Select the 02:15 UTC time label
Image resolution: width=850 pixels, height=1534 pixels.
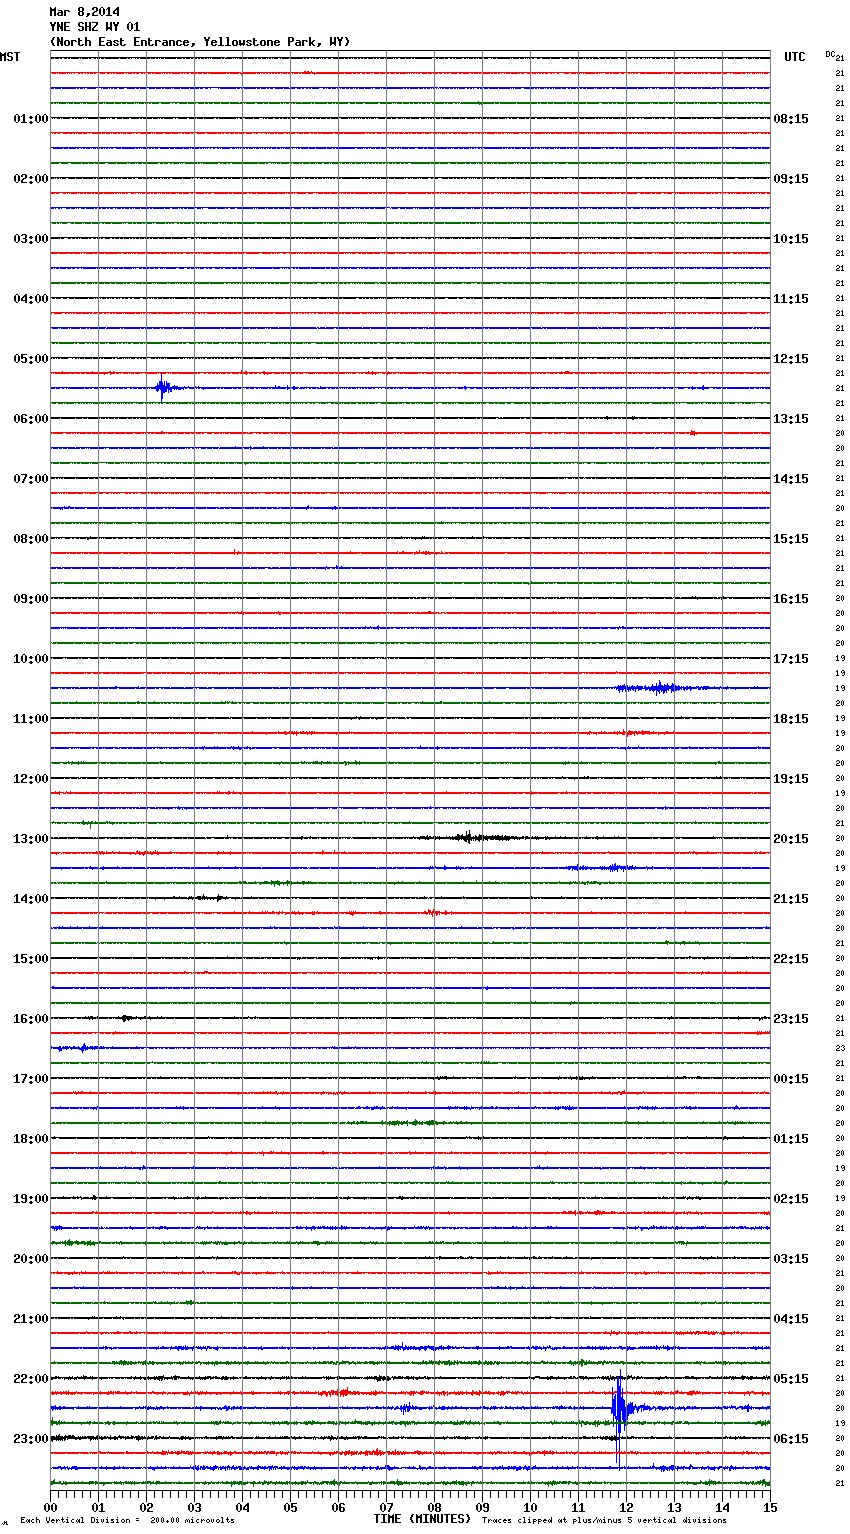[791, 1199]
